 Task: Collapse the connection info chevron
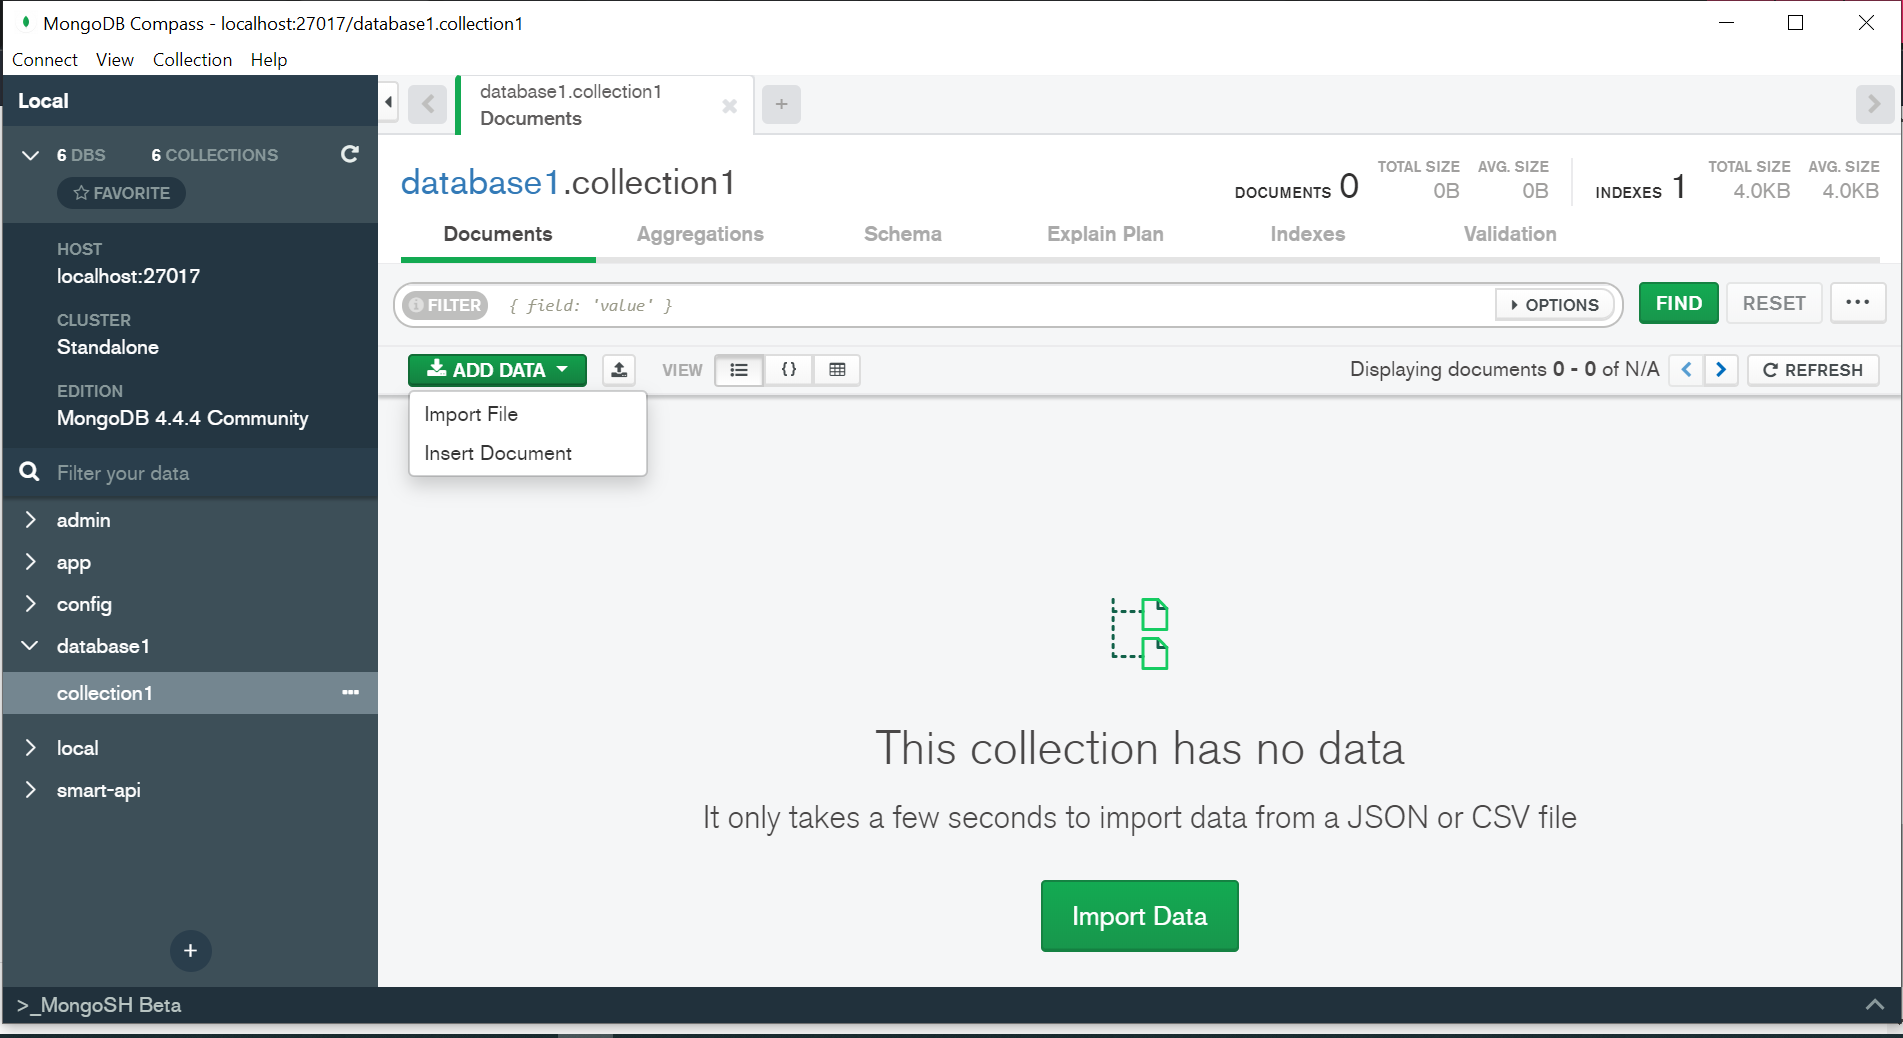[x=31, y=155]
